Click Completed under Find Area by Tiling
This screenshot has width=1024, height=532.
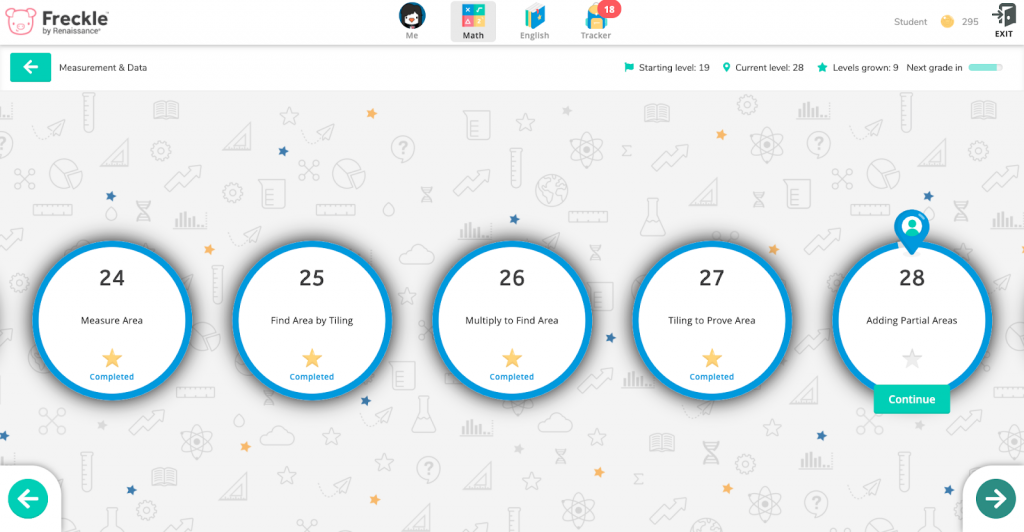(x=312, y=377)
